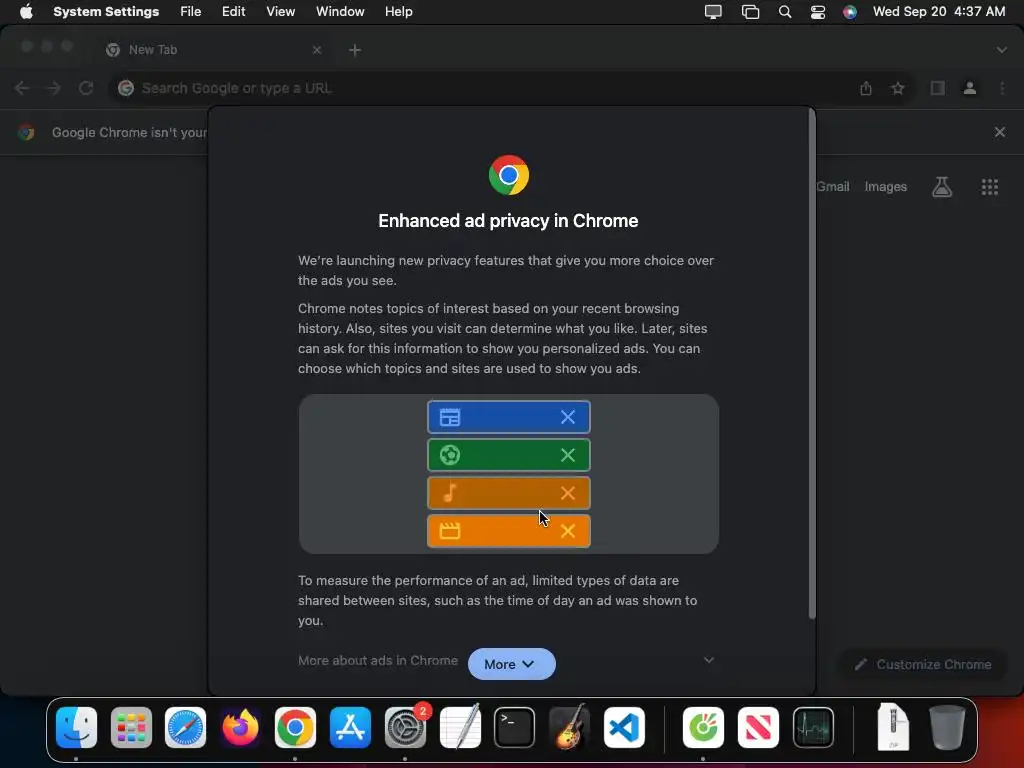Open the Edit menu
Image resolution: width=1024 pixels, height=768 pixels.
point(233,12)
